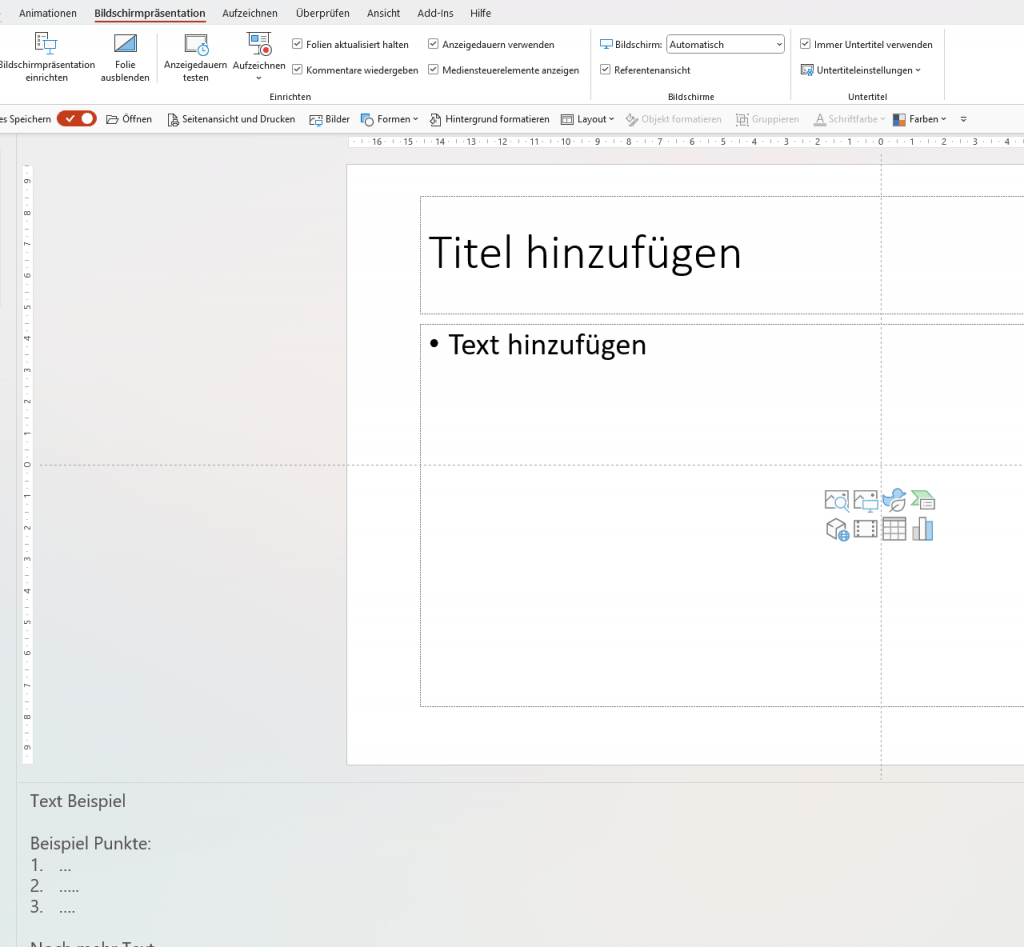Toggle Immer Untertitel verwenden checkbox
The image size is (1024, 947).
(805, 44)
